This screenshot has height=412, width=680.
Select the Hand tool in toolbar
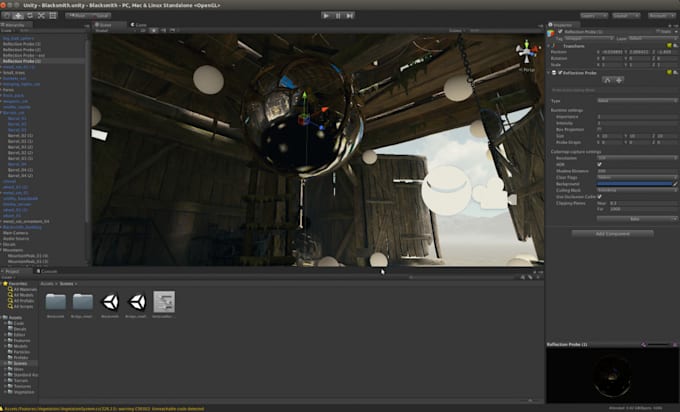[x=6, y=16]
